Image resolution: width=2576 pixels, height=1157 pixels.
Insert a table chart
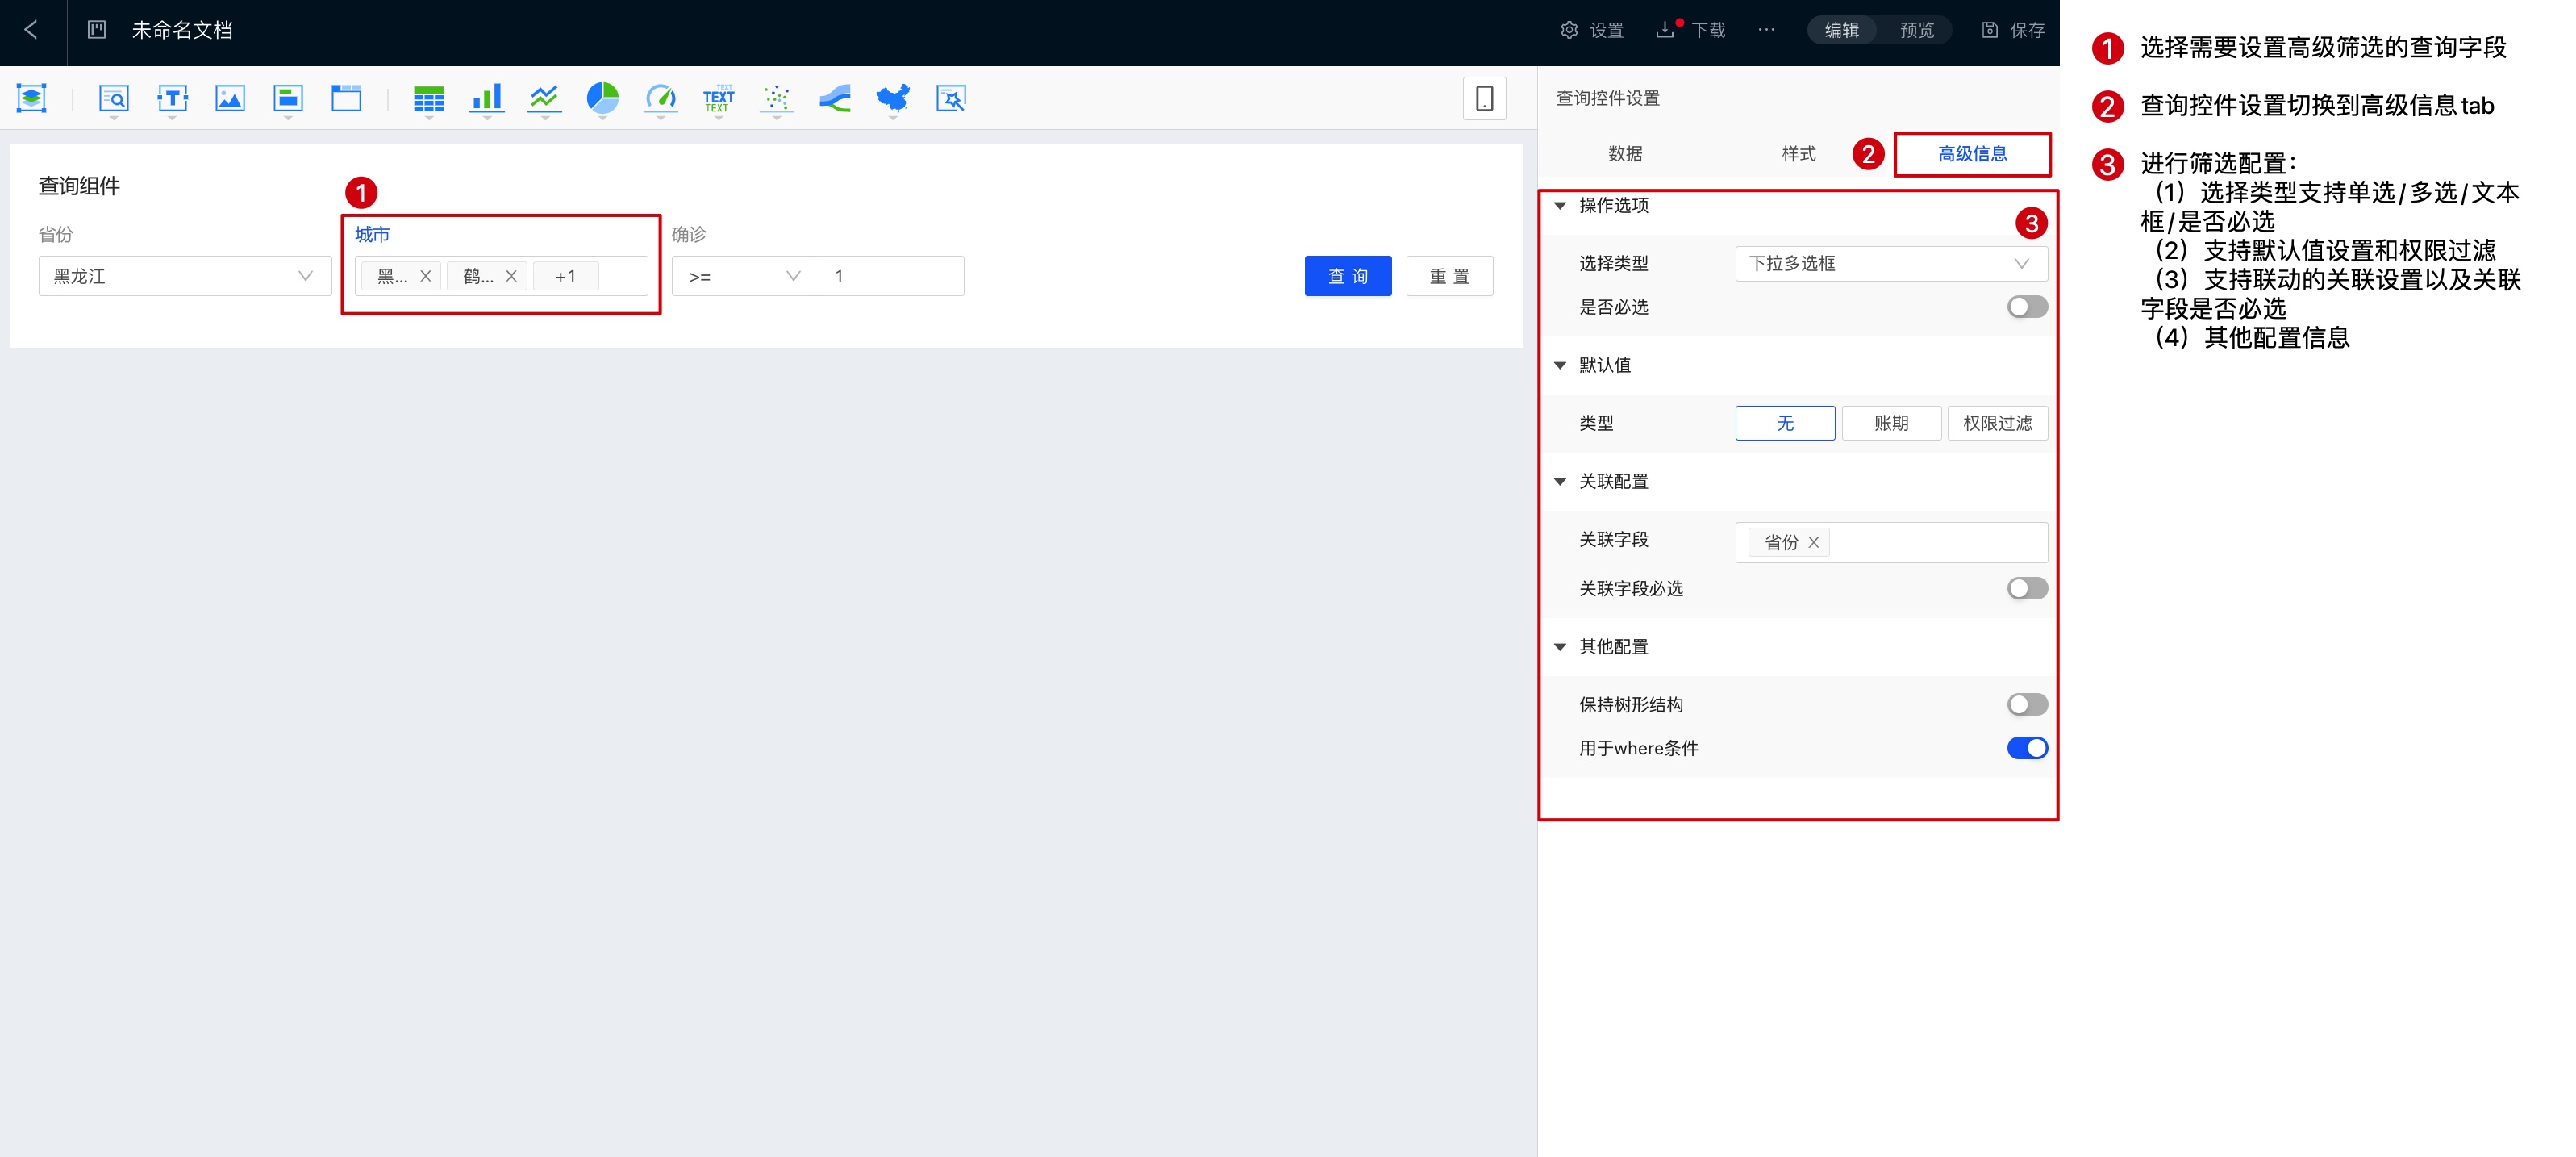(429, 98)
